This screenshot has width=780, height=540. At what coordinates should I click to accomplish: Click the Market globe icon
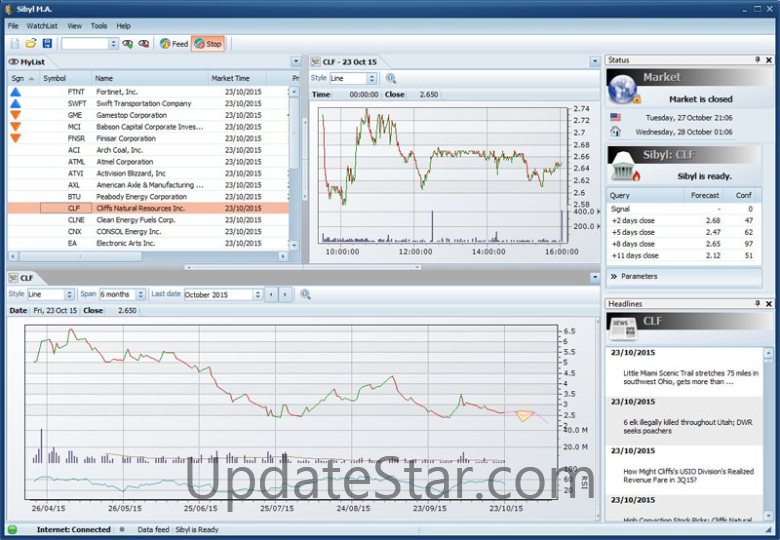pos(623,89)
